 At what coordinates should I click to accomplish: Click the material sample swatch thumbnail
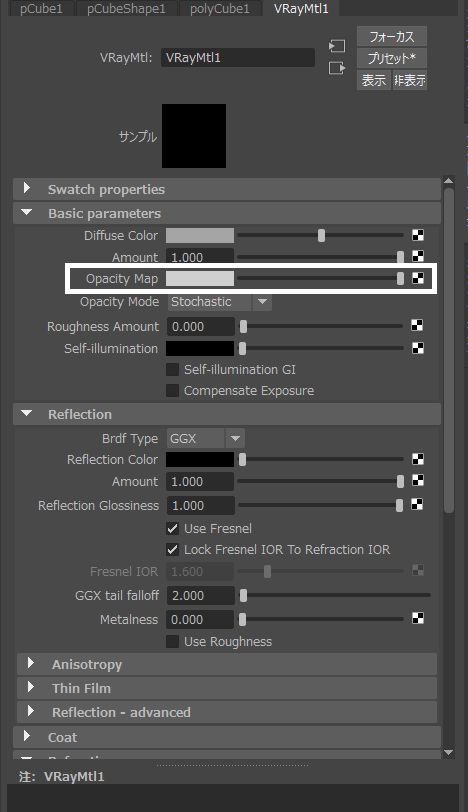tap(194, 136)
